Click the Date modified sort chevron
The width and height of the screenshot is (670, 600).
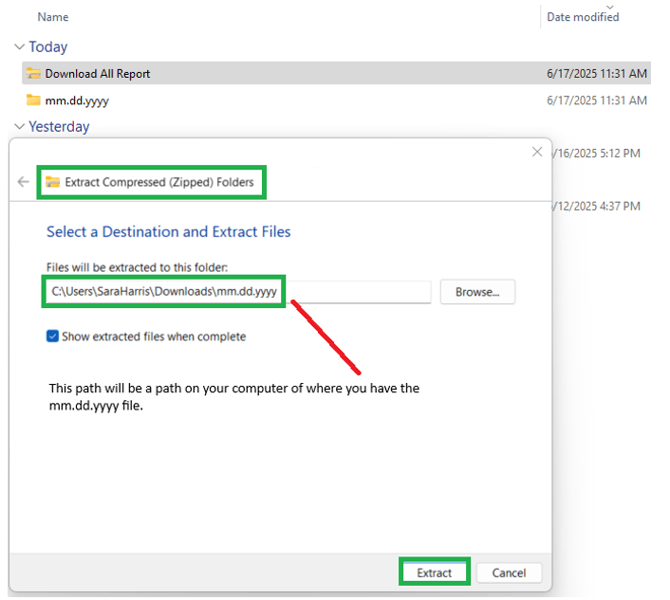(610, 7)
